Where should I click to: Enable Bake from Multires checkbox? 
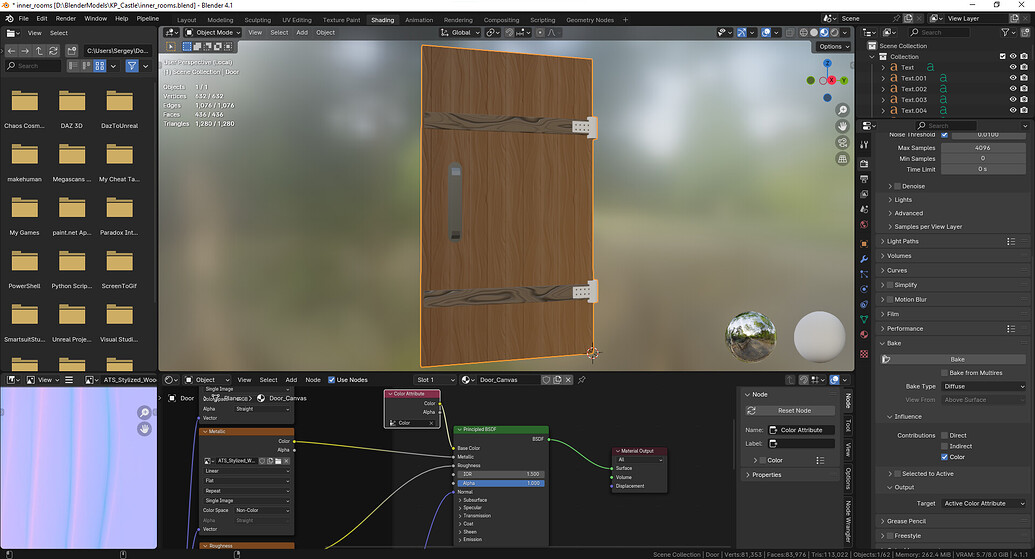[x=945, y=373]
